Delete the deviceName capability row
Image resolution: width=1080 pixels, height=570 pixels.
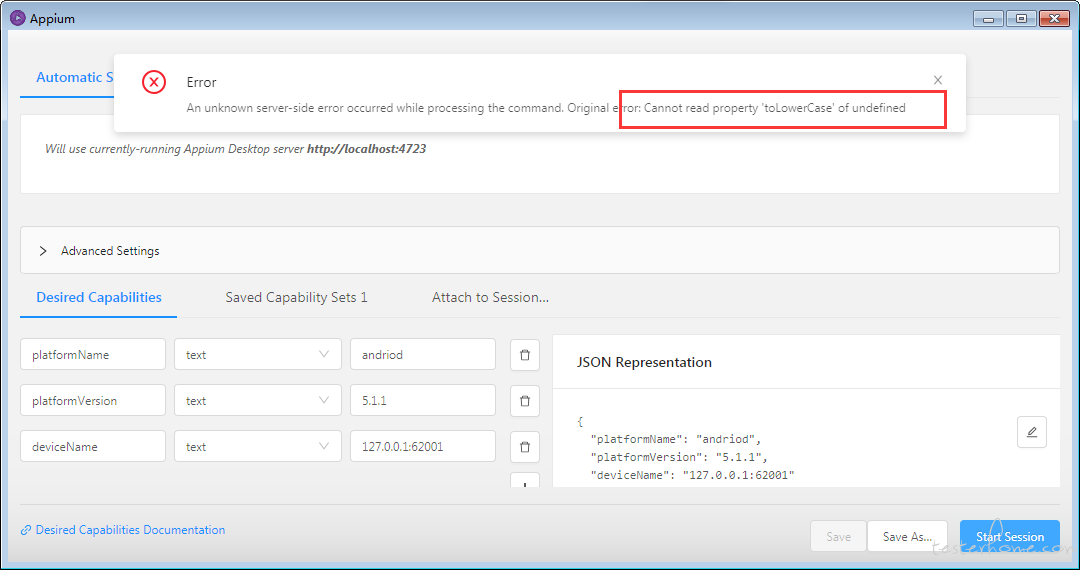[525, 447]
